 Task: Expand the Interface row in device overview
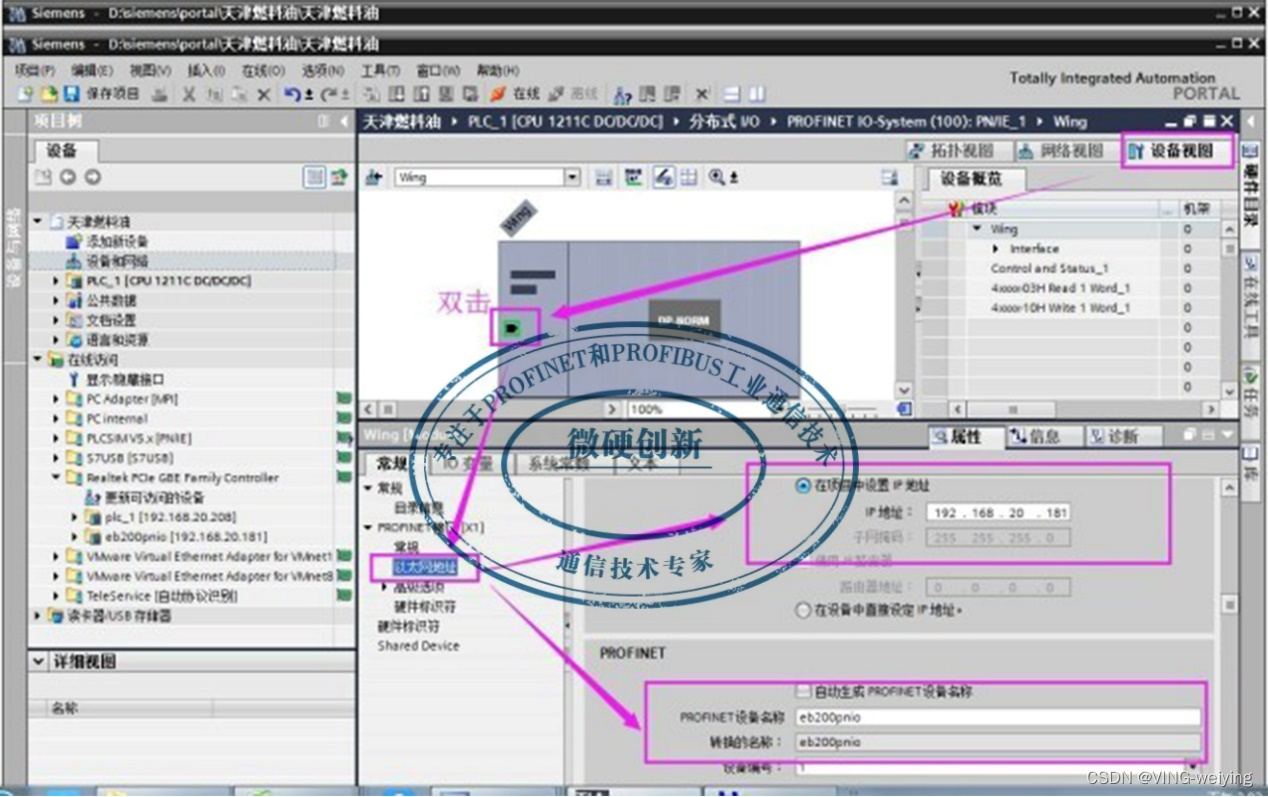pos(996,248)
